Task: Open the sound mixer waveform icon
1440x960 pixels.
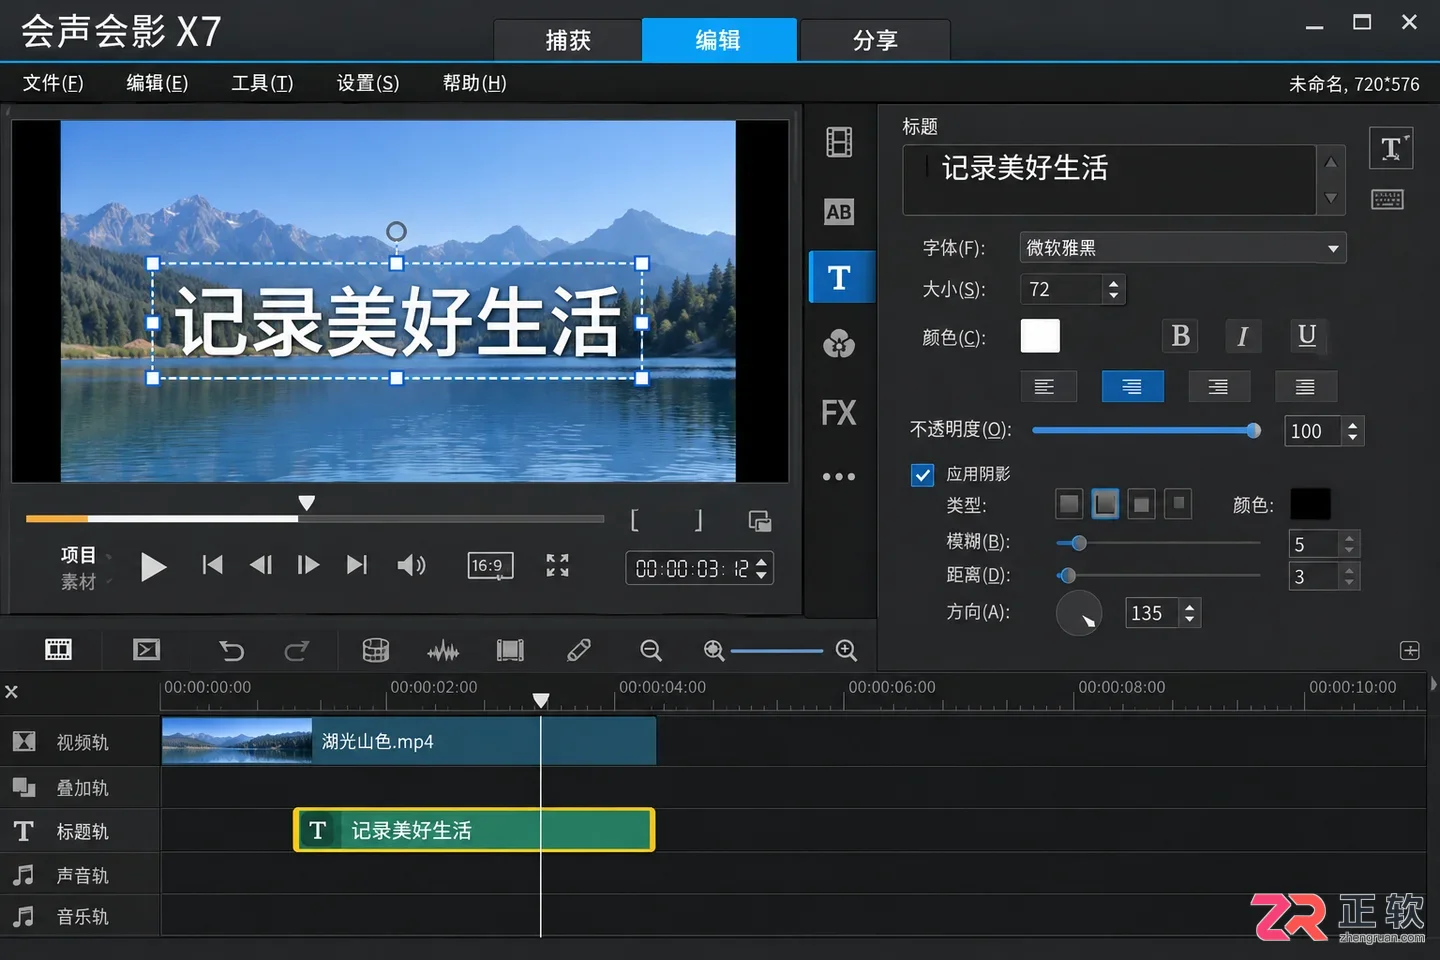Action: [x=443, y=652]
